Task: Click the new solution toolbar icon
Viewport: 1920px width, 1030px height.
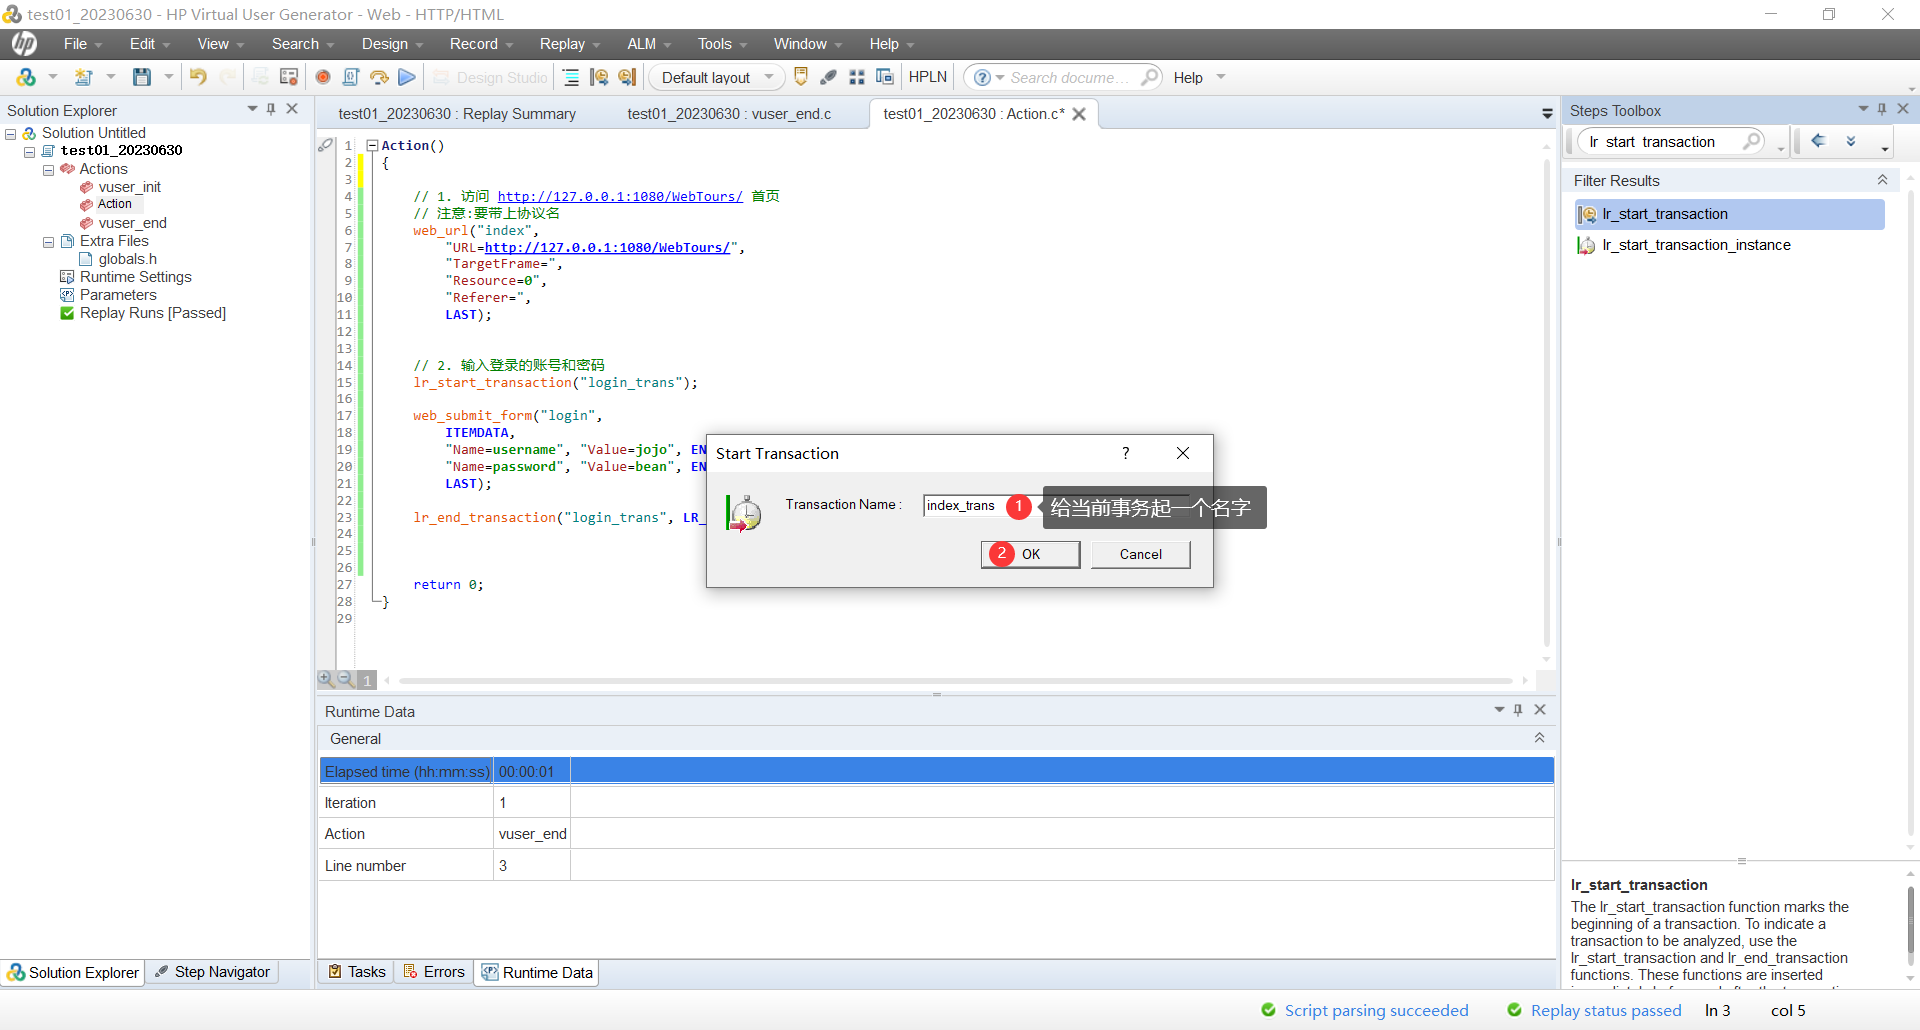Action: point(26,77)
